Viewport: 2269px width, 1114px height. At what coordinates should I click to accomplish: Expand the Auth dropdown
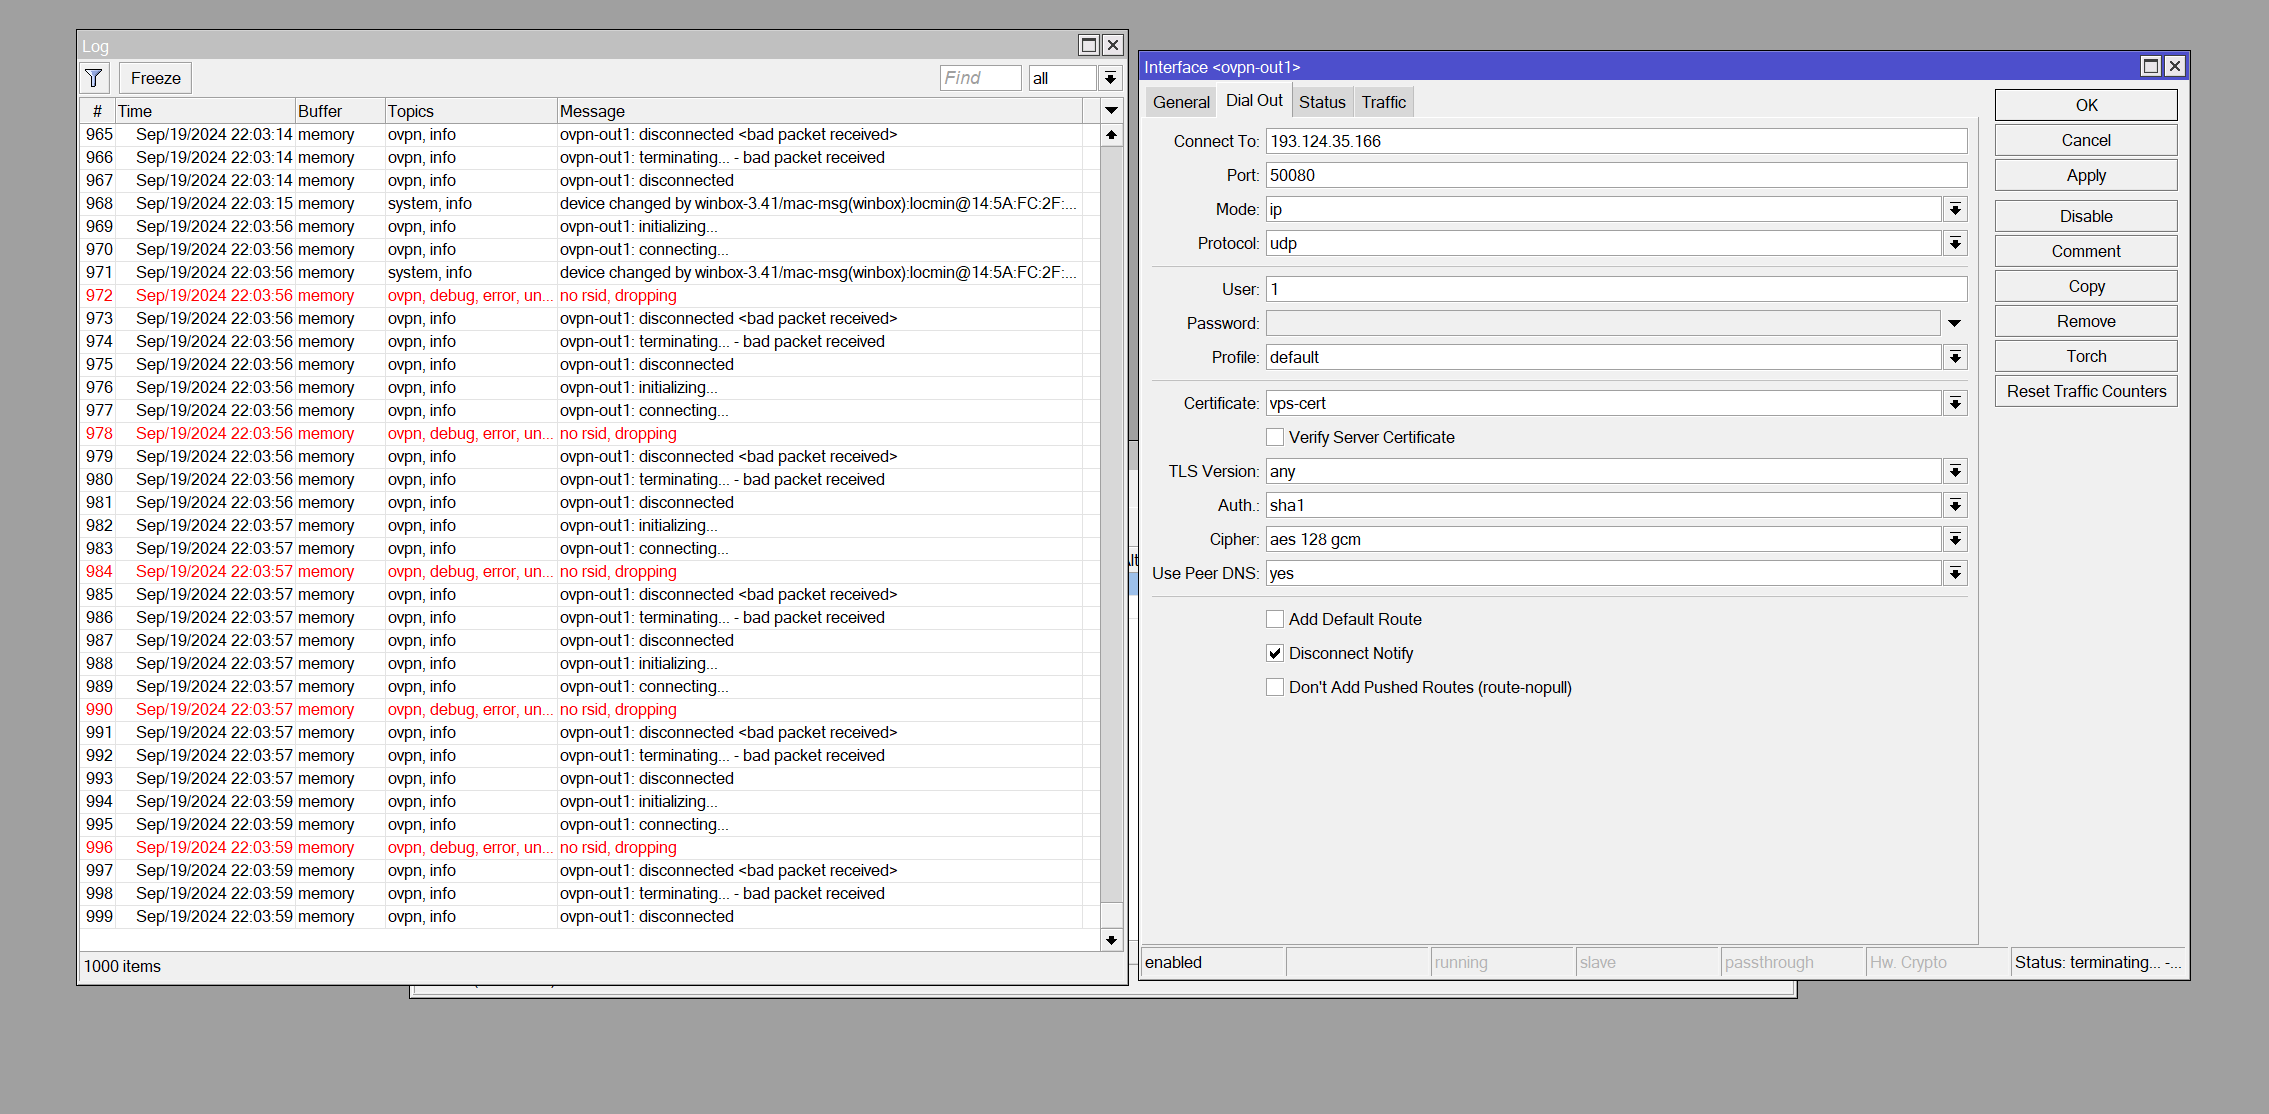[1955, 505]
